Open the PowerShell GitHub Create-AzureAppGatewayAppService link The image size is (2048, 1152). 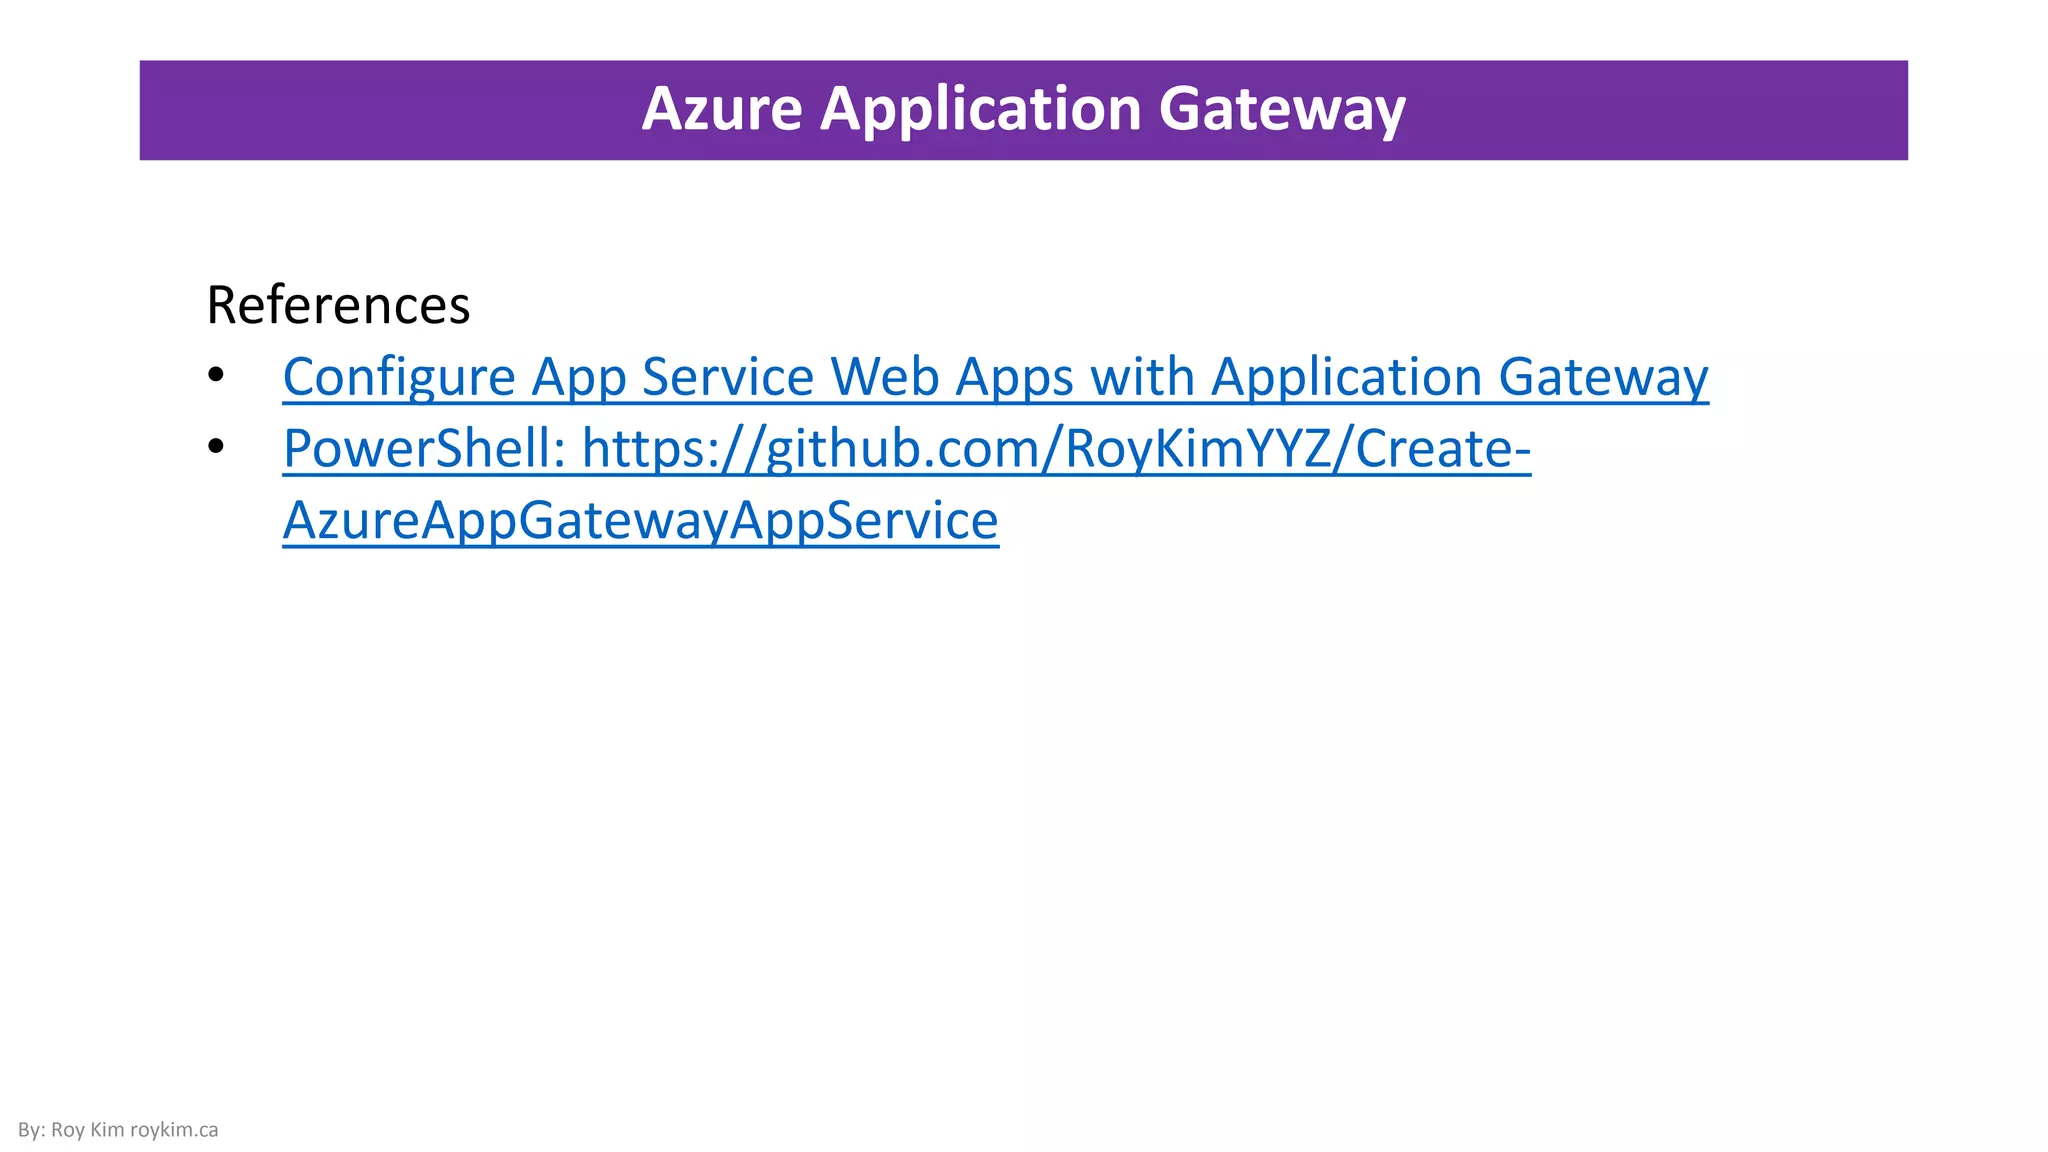(x=906, y=484)
